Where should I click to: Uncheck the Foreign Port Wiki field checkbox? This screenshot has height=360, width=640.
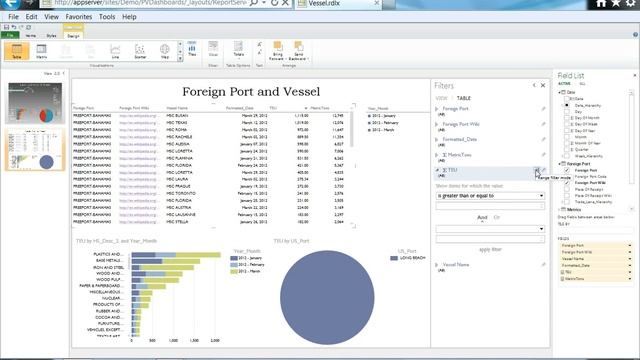(567, 183)
